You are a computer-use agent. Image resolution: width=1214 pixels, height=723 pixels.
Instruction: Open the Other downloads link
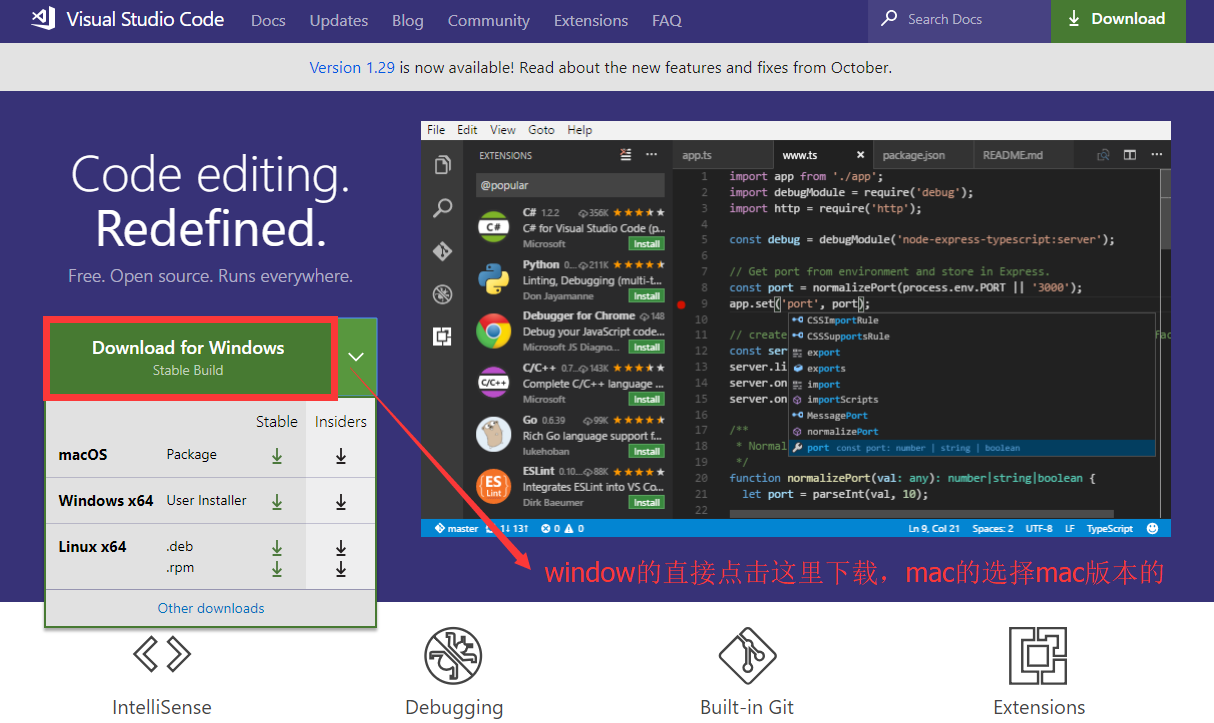coord(211,608)
